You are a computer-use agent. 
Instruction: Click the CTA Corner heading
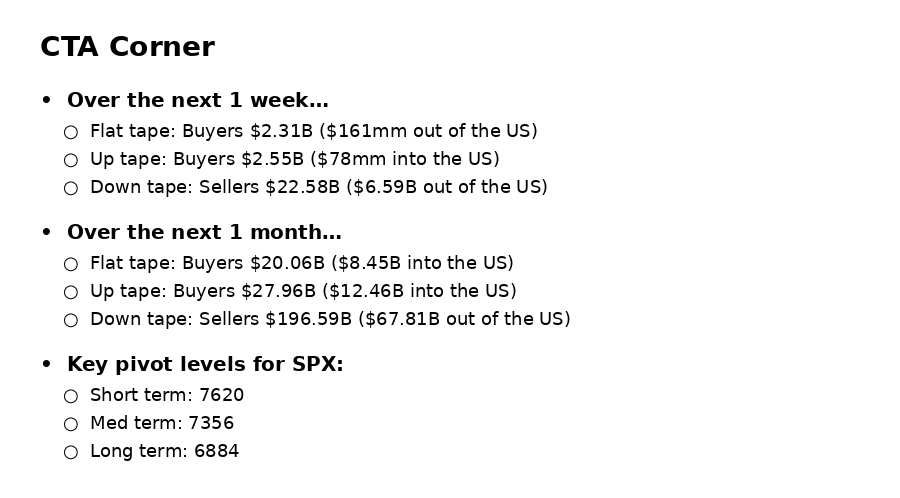127,47
